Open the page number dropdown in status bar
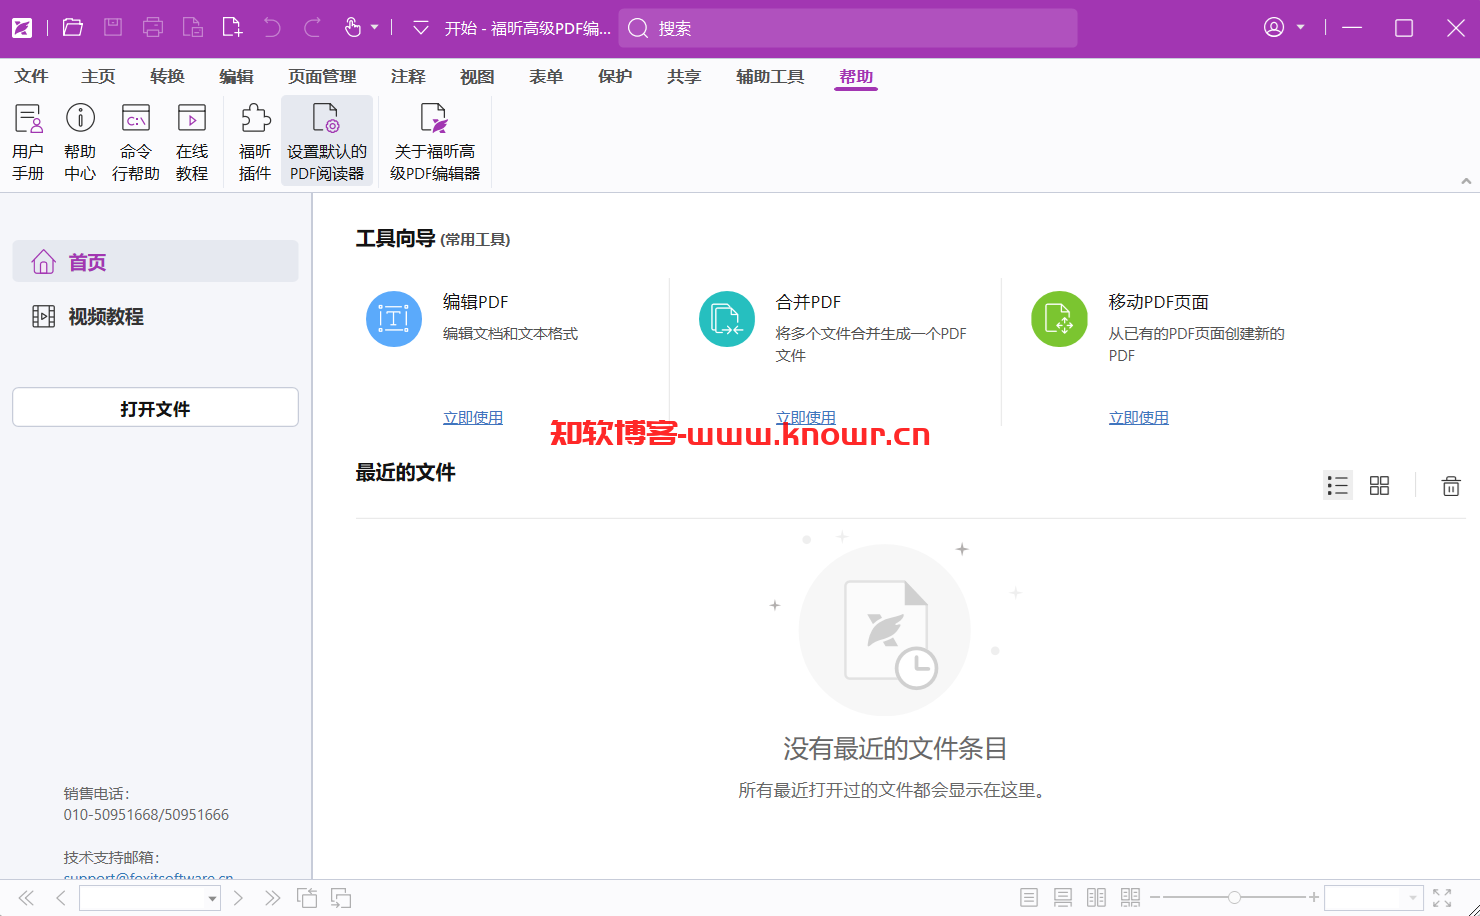 (x=212, y=898)
